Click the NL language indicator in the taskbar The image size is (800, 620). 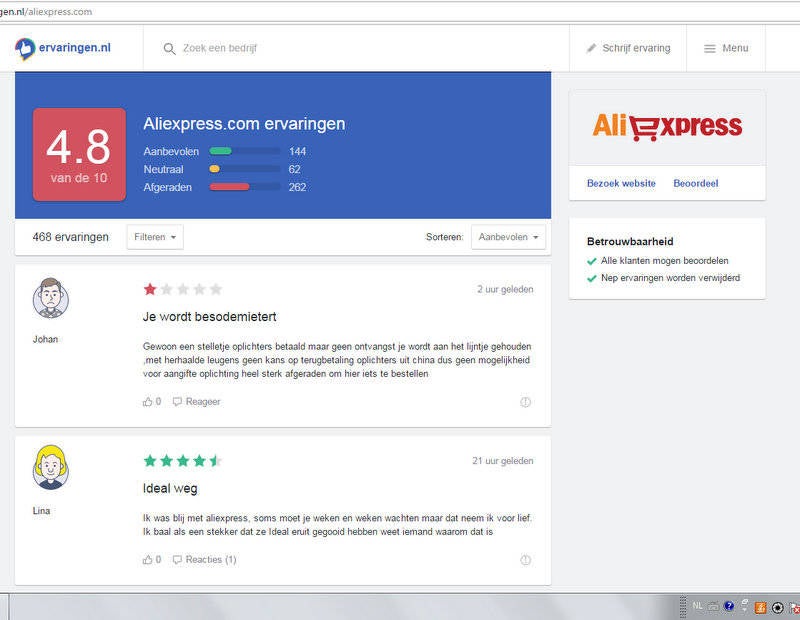(x=697, y=606)
